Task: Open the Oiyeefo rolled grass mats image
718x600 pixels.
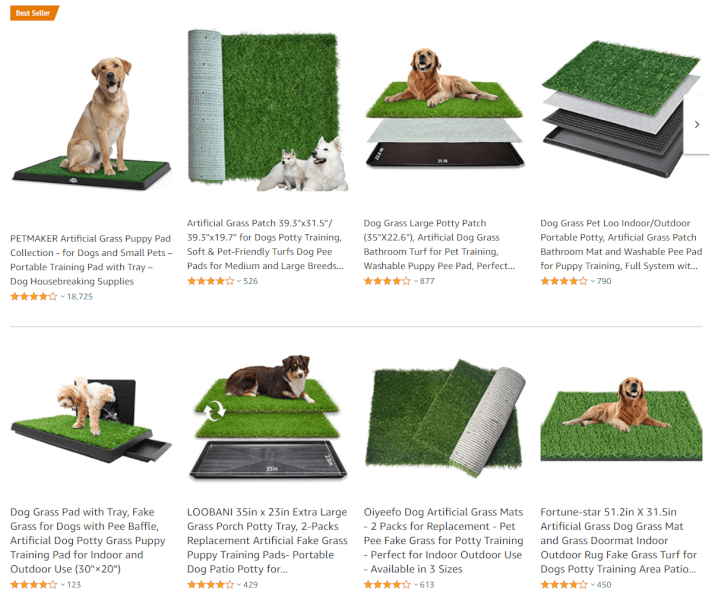Action: pyautogui.click(x=444, y=418)
